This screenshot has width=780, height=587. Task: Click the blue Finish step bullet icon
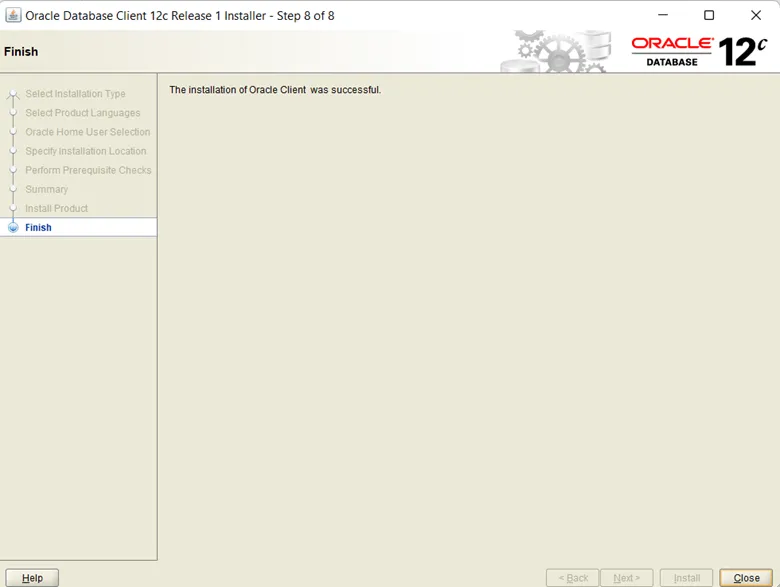point(13,227)
